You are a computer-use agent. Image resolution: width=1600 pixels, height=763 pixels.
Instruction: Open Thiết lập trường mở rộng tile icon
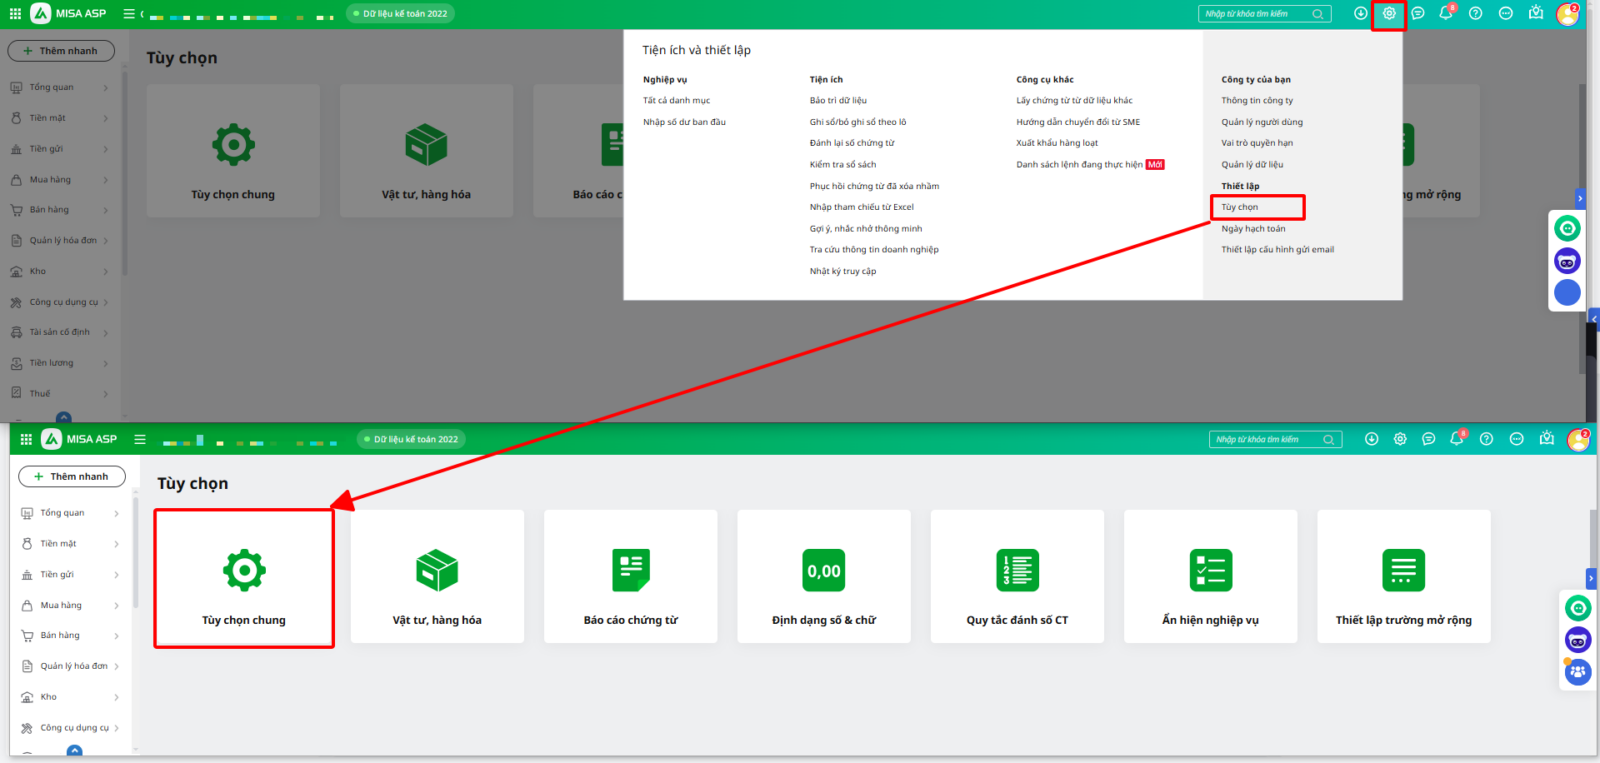[x=1403, y=571]
